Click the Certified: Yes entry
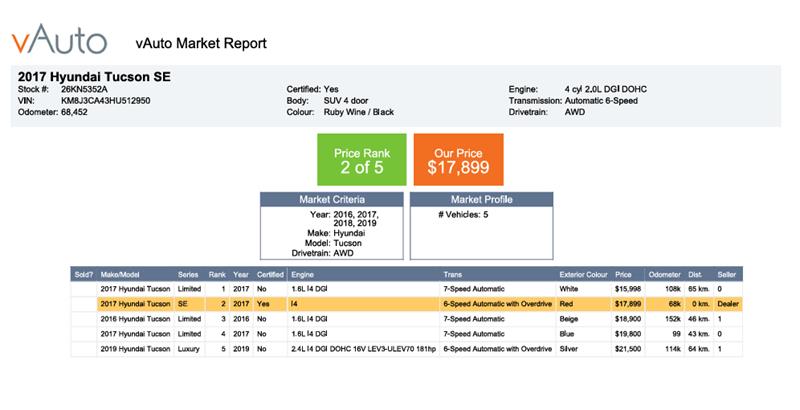This screenshot has width=800, height=410. (x=312, y=89)
